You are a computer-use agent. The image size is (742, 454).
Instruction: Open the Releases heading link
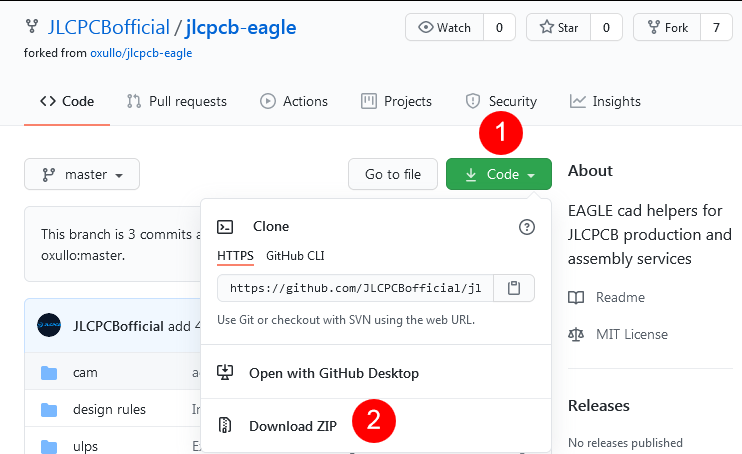point(599,406)
